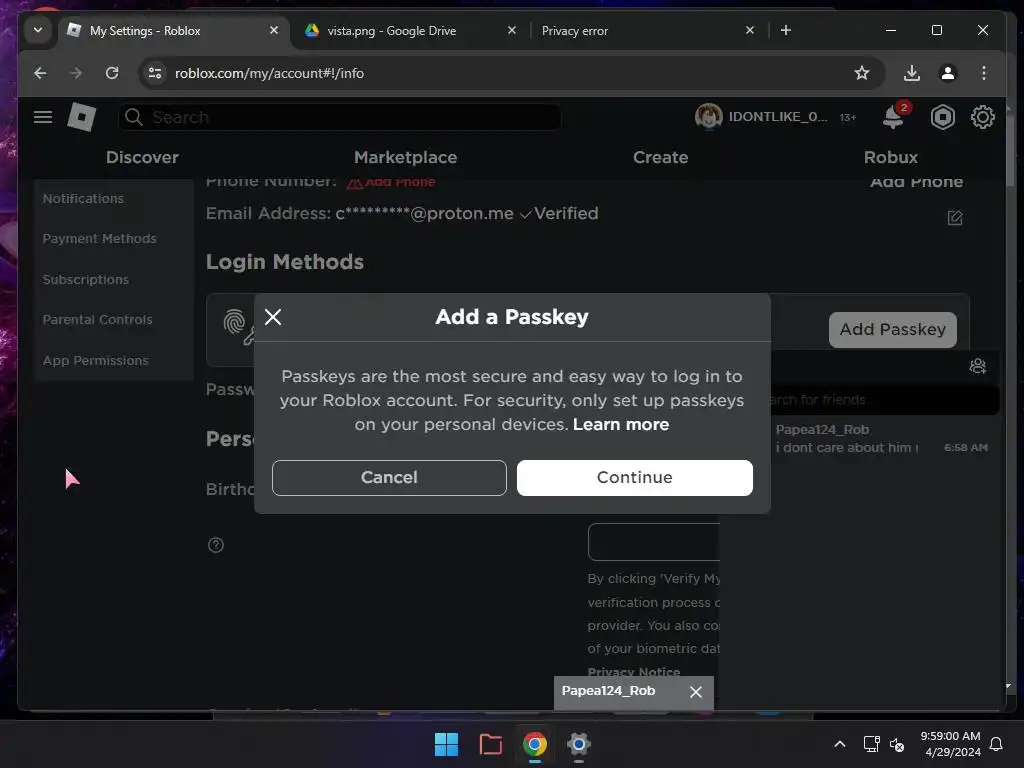Bookmark this page with the star
Image resolution: width=1024 pixels, height=768 pixels.
(x=862, y=73)
